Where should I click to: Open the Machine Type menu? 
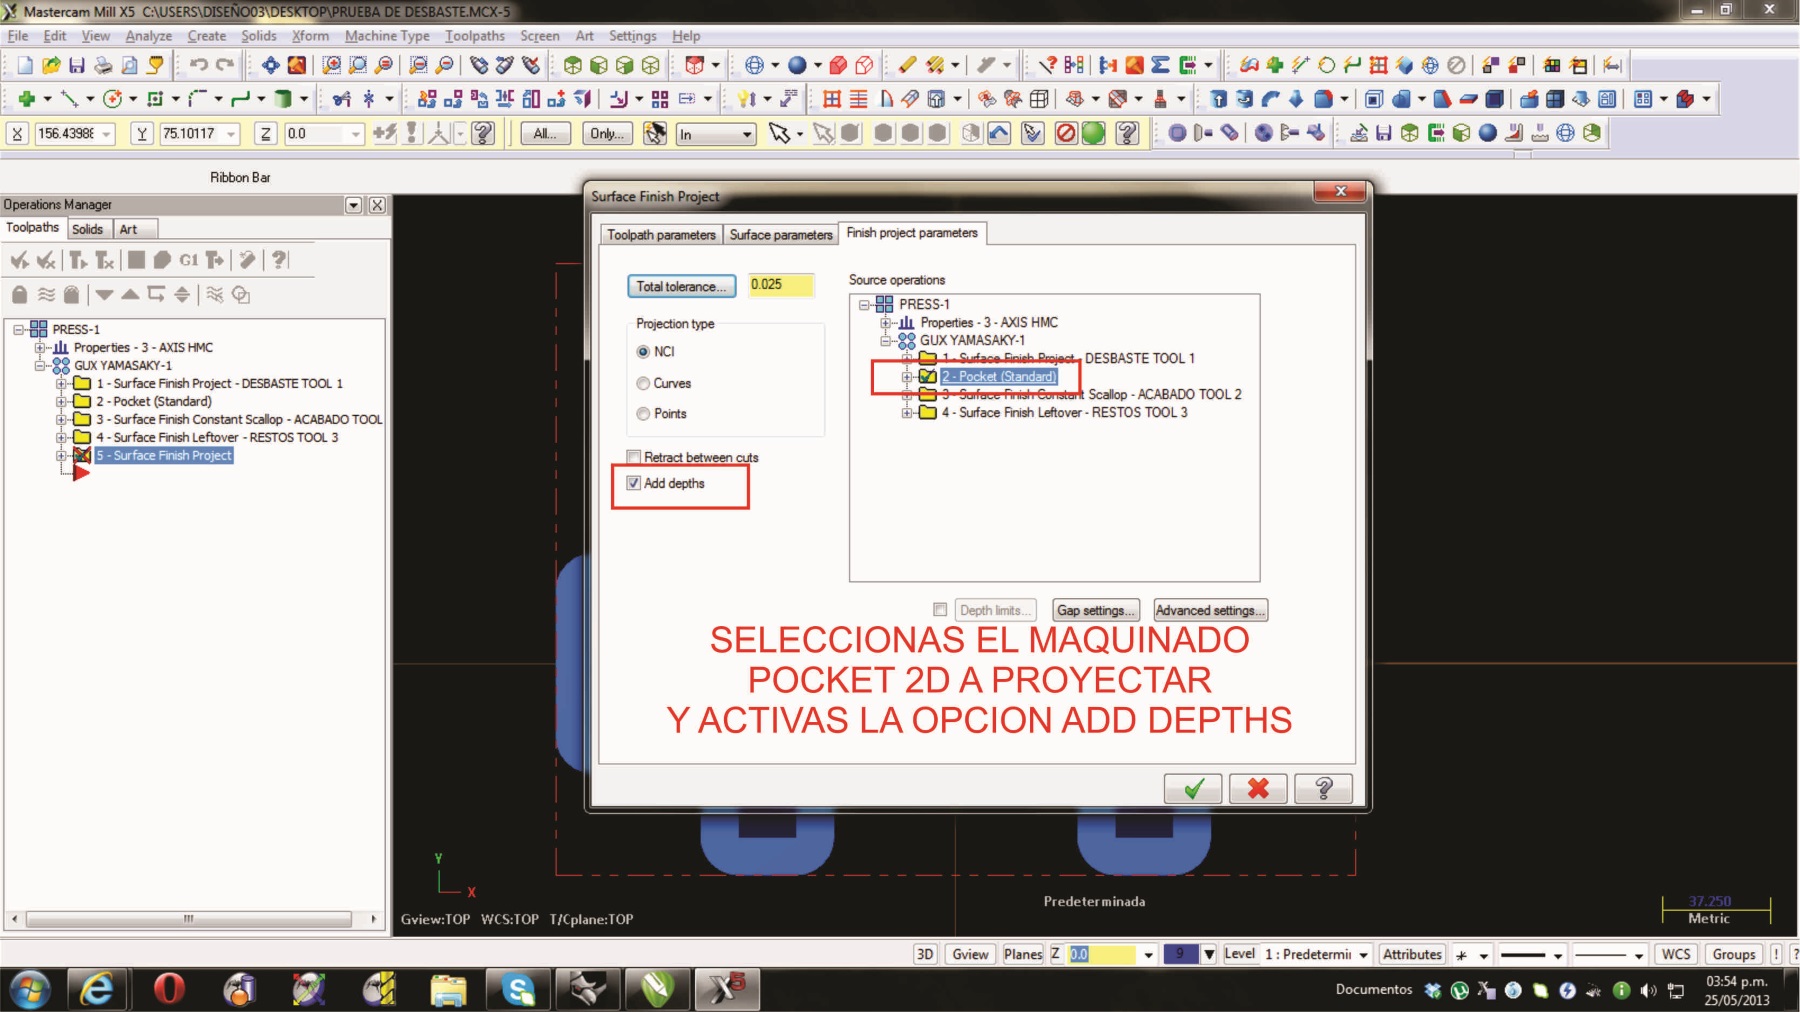click(x=387, y=36)
